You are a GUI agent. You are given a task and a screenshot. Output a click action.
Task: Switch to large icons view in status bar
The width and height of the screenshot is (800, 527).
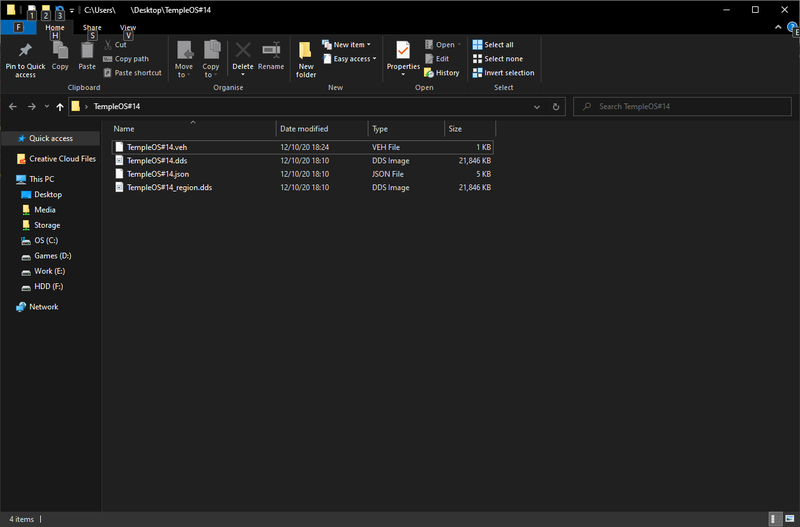click(789, 519)
